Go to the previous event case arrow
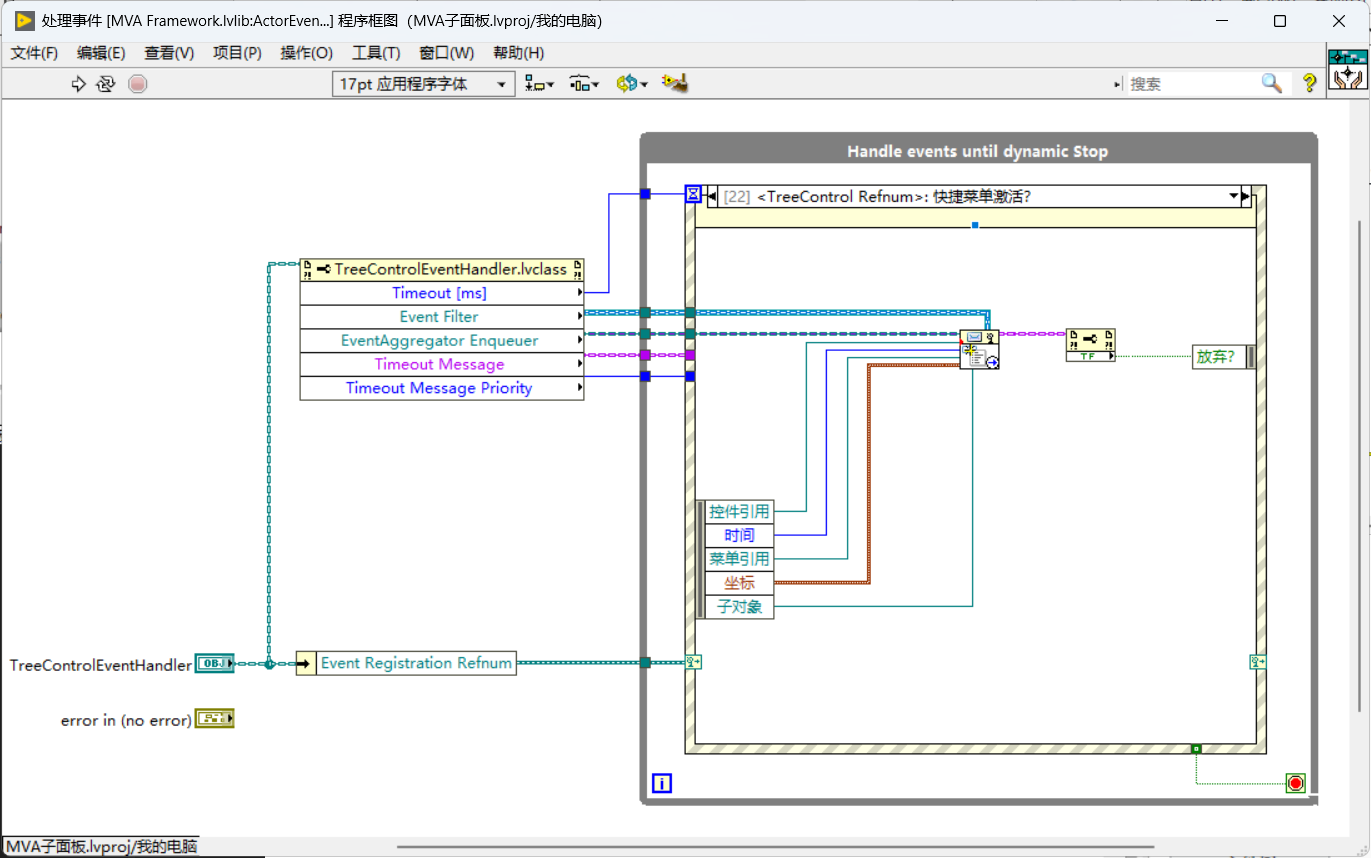Viewport: 1371px width, 858px height. [x=712, y=196]
